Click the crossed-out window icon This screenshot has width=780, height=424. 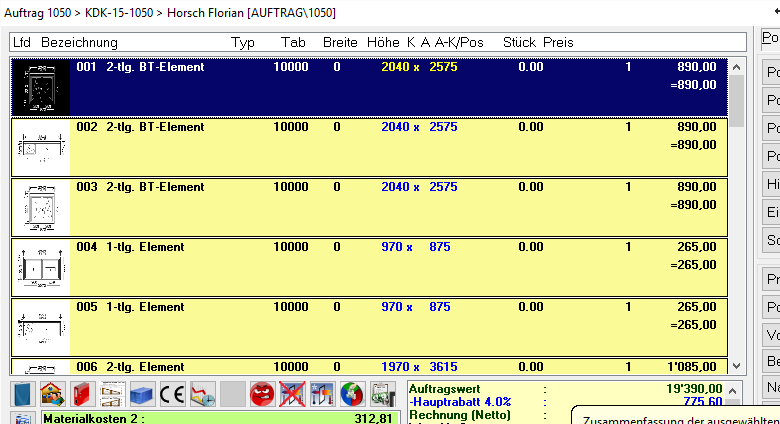[293, 394]
